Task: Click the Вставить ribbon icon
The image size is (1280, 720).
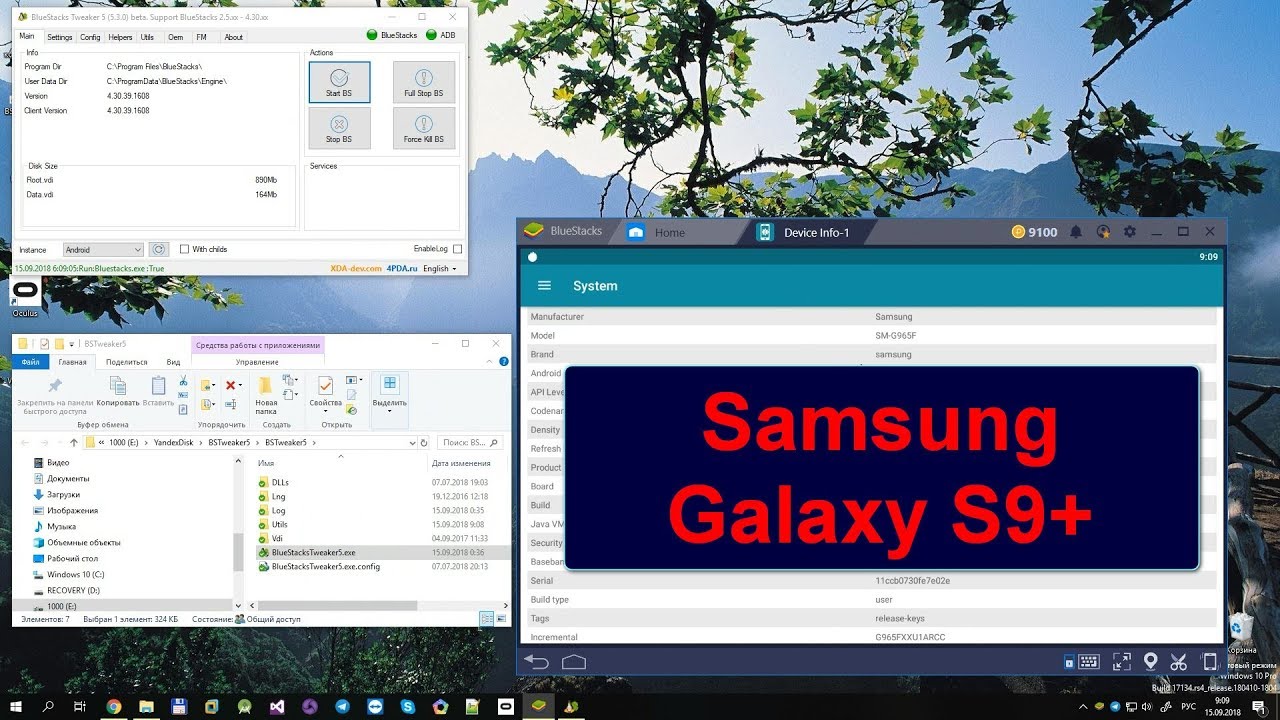Action: (x=158, y=391)
